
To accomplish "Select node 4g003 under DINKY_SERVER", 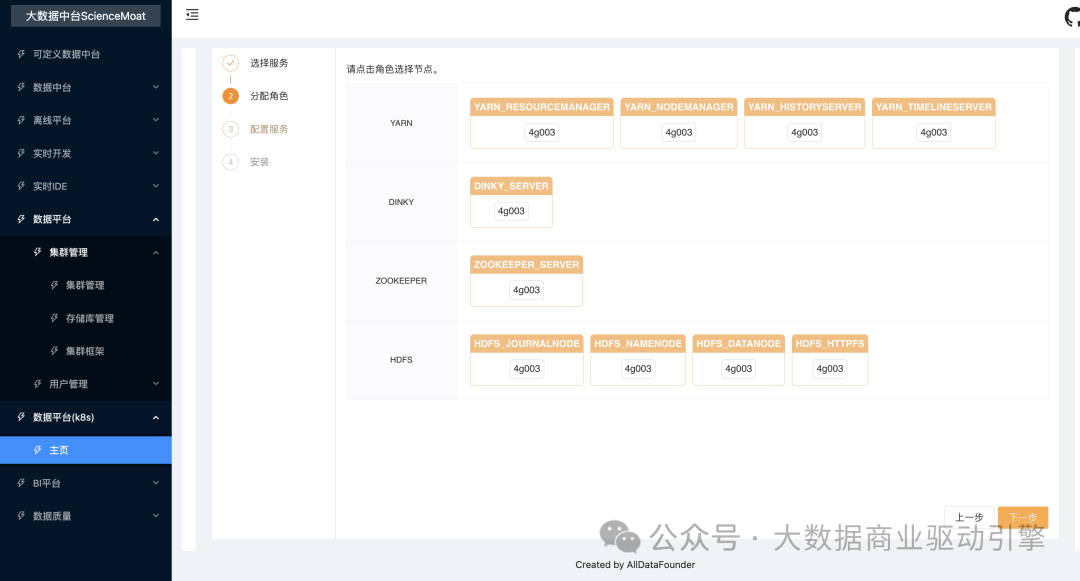I will point(511,211).
